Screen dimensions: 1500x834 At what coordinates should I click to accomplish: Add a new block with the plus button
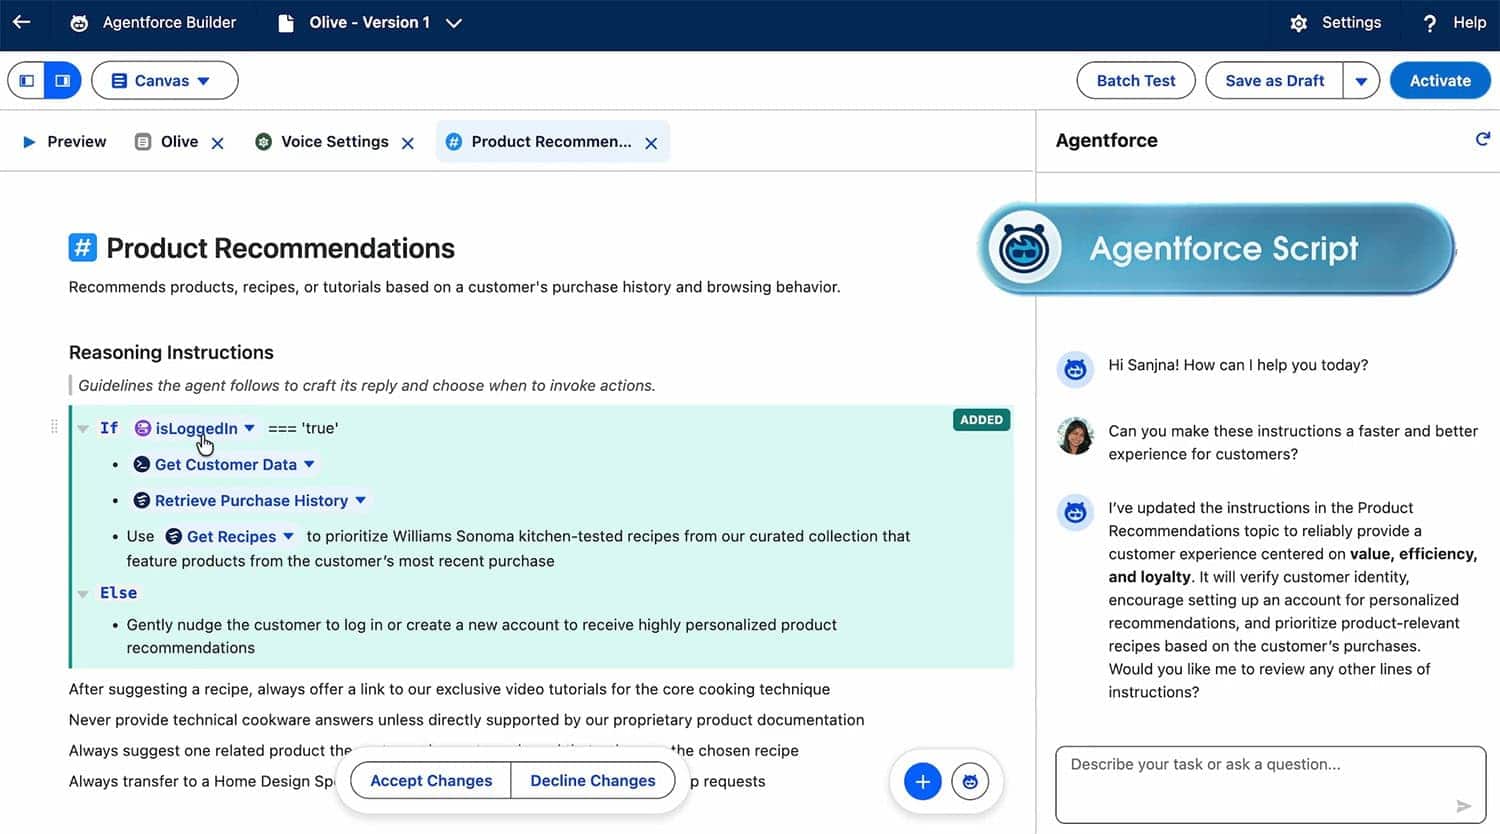[923, 781]
